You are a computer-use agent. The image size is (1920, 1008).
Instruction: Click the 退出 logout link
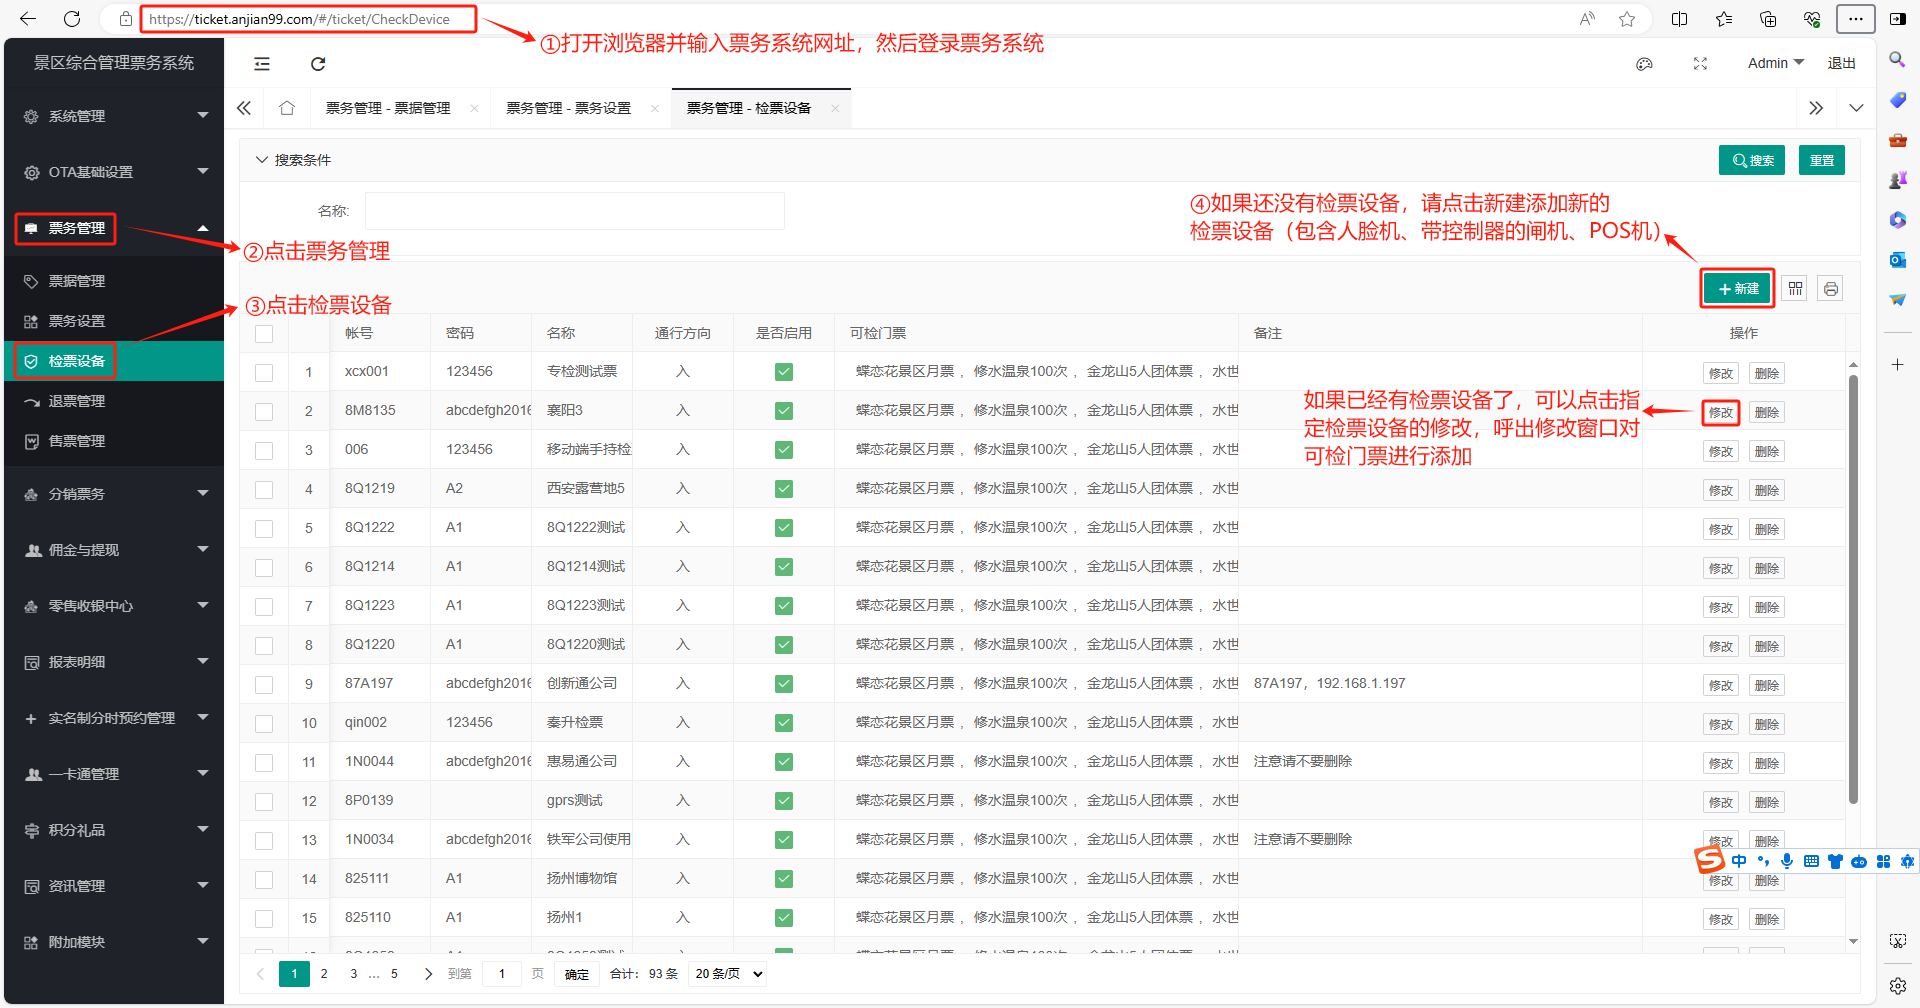tap(1841, 63)
